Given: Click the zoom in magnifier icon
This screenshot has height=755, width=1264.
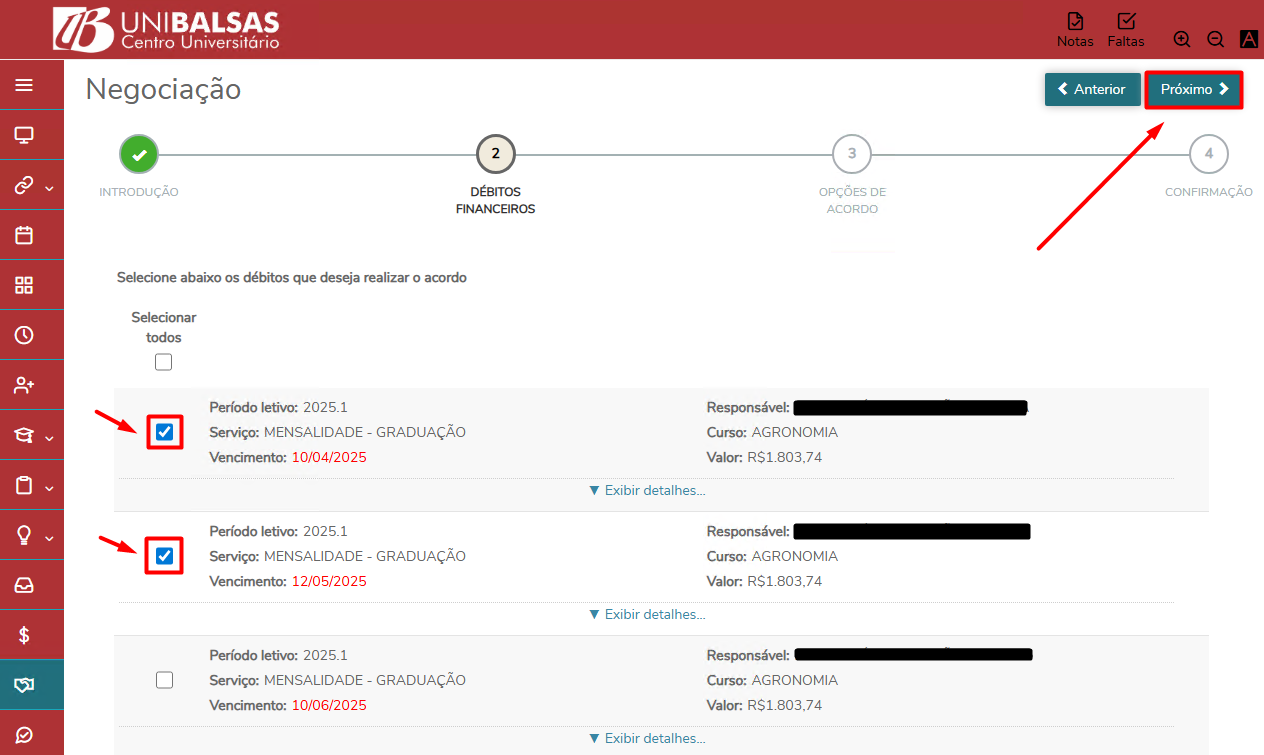Looking at the screenshot, I should pos(1182,39).
